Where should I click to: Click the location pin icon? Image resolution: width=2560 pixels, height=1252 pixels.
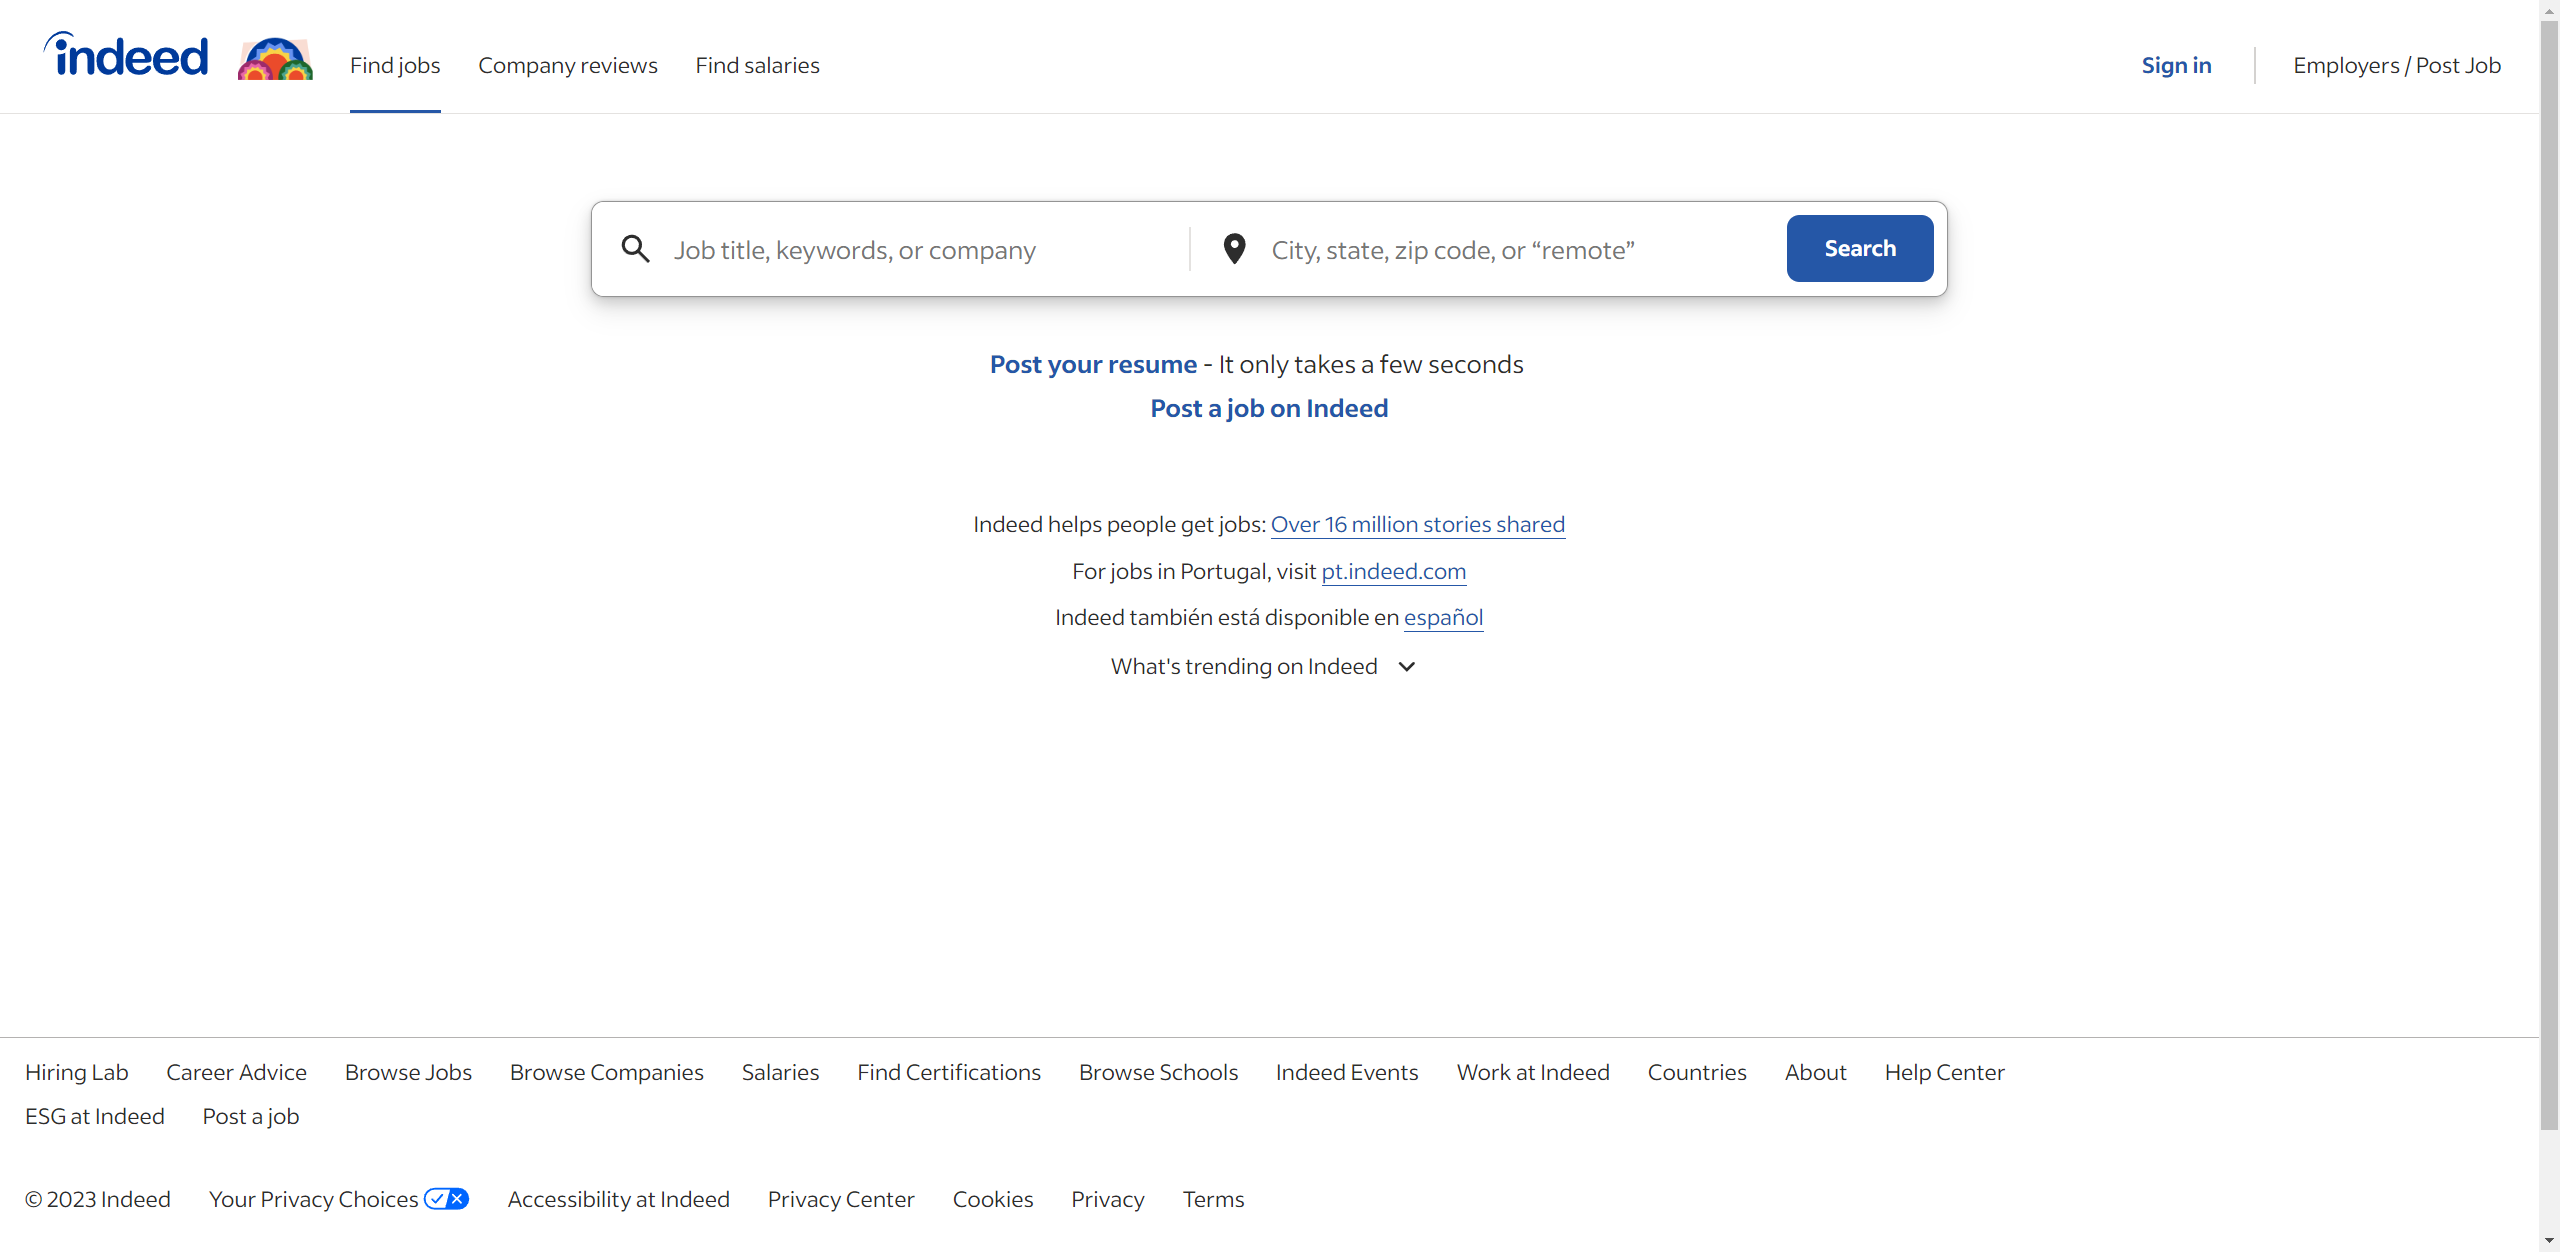(1234, 249)
